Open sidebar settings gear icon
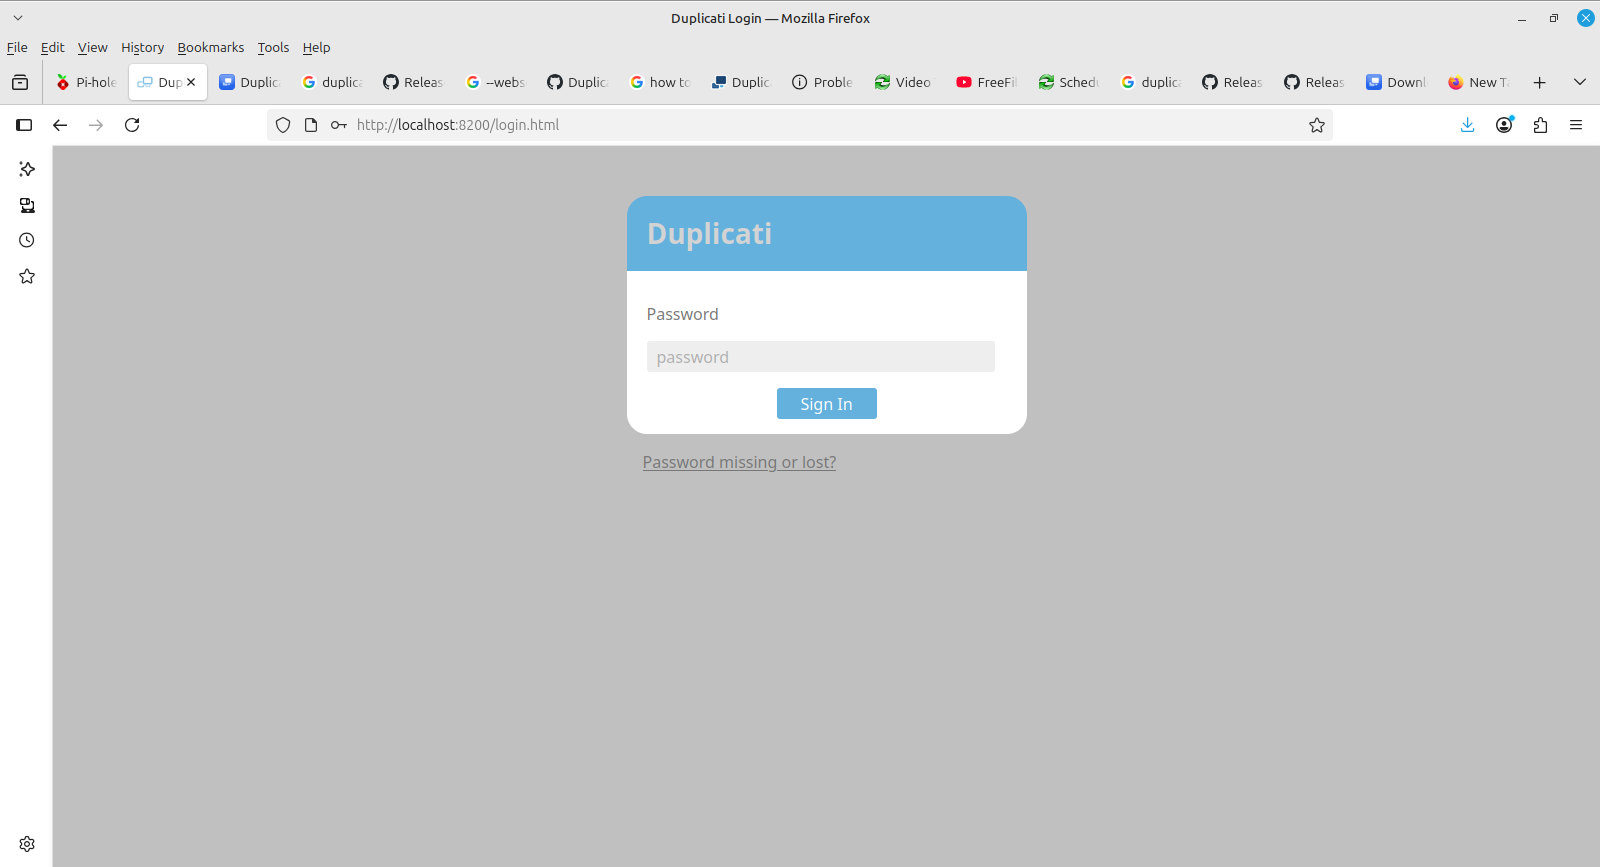1600x867 pixels. click(27, 844)
